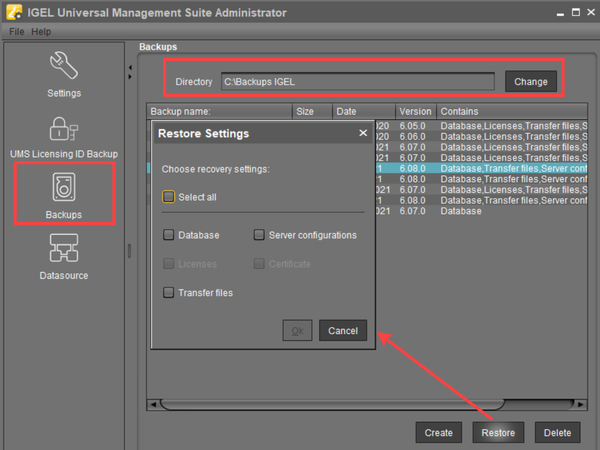Select the Backups sidebar icon

(64, 194)
